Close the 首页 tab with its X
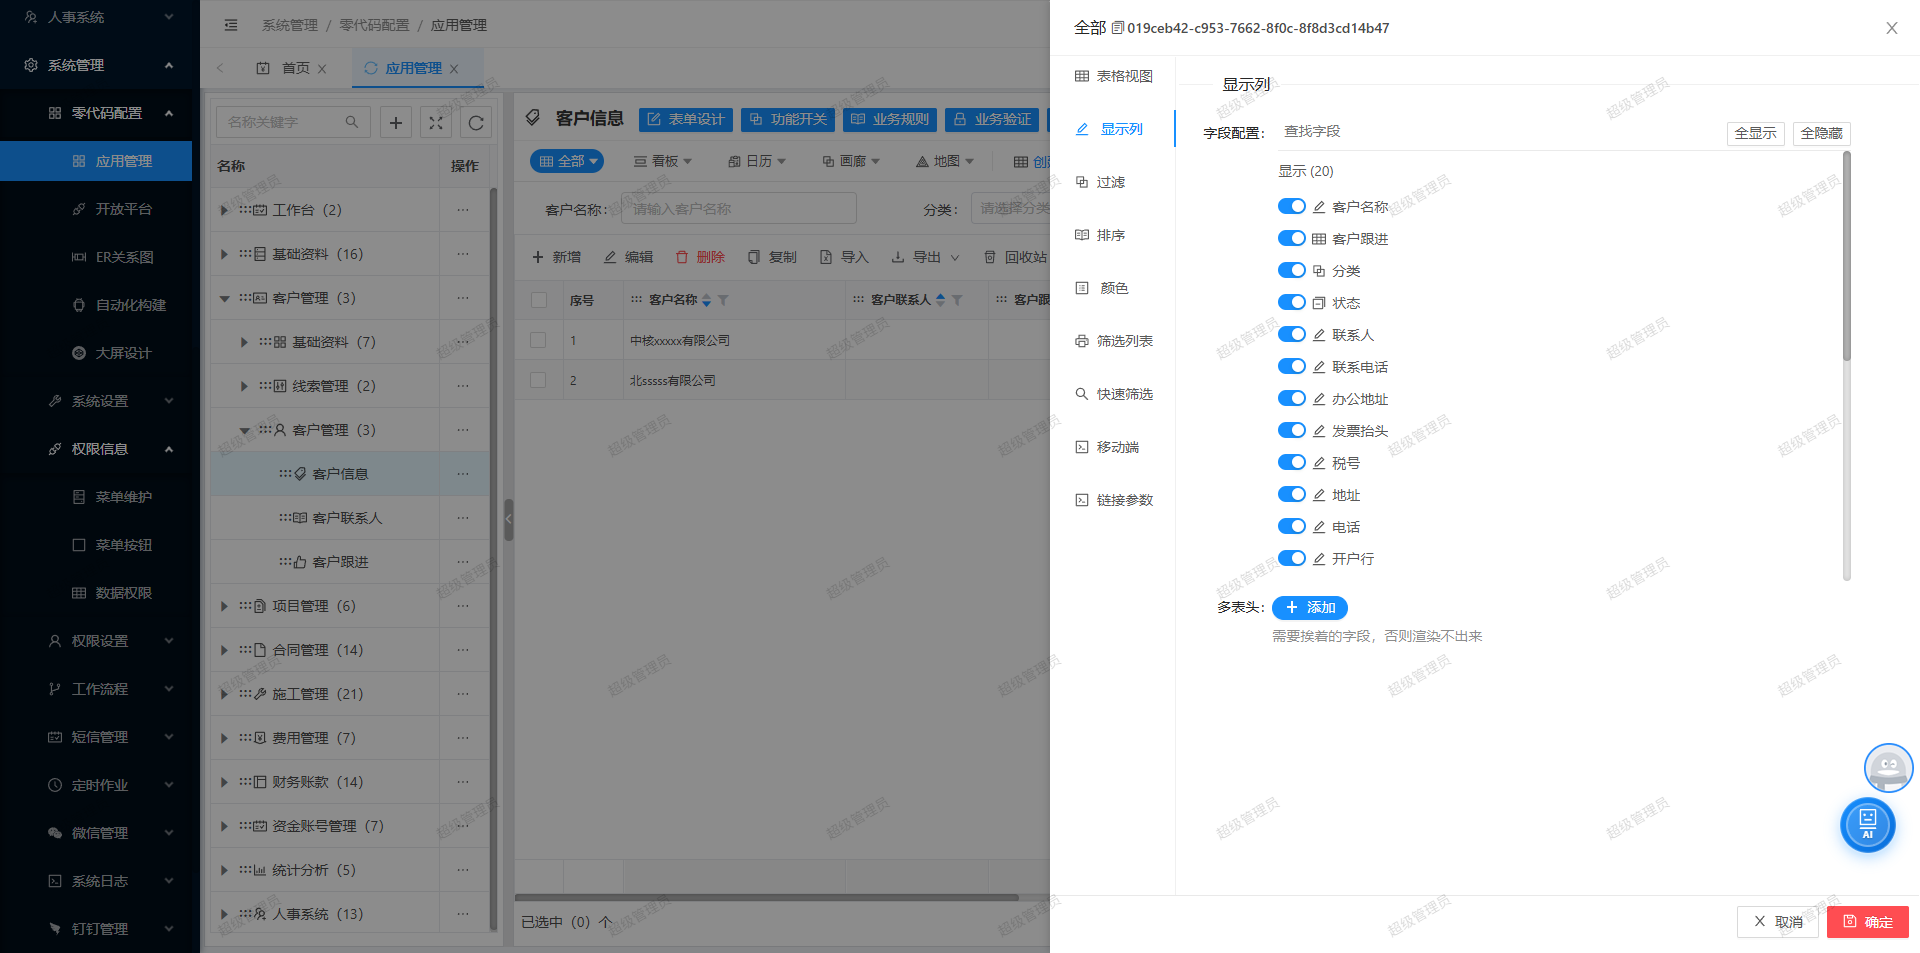 click(322, 69)
